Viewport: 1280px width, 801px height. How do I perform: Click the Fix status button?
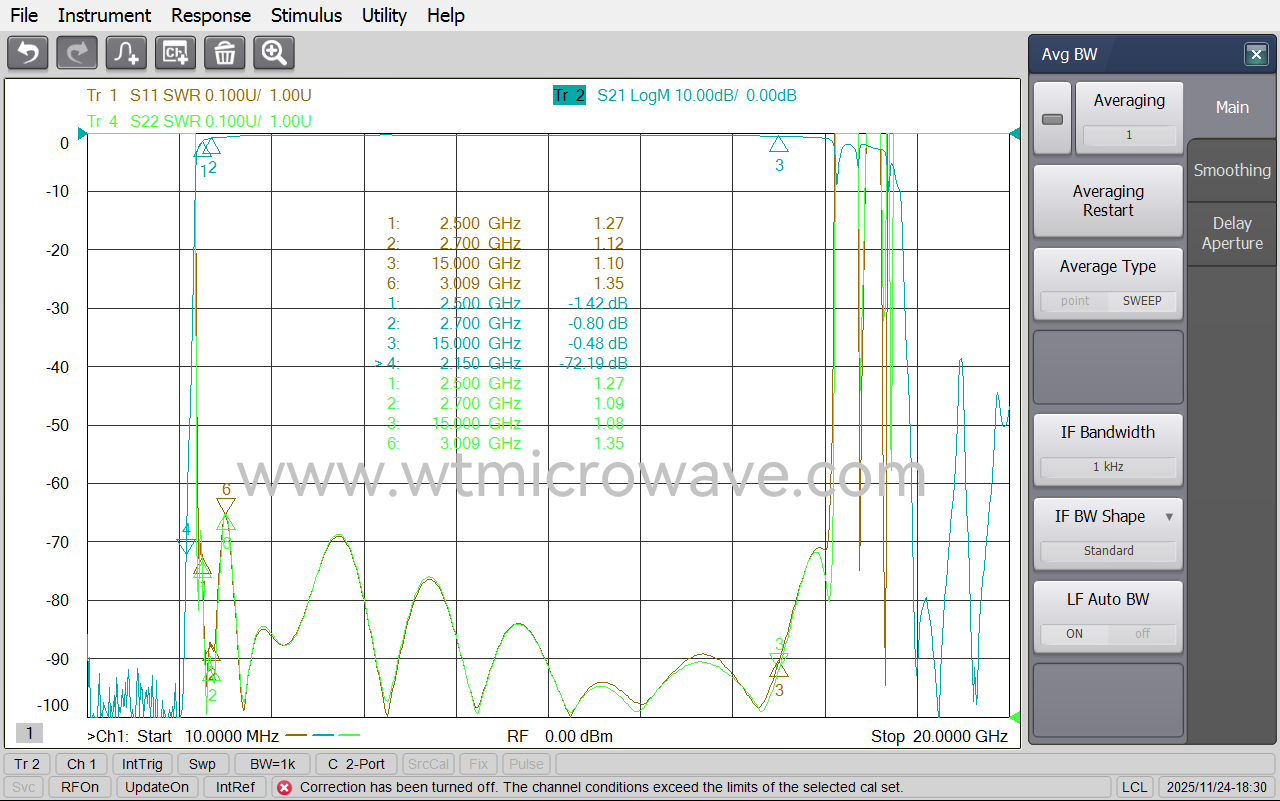pyautogui.click(x=479, y=764)
